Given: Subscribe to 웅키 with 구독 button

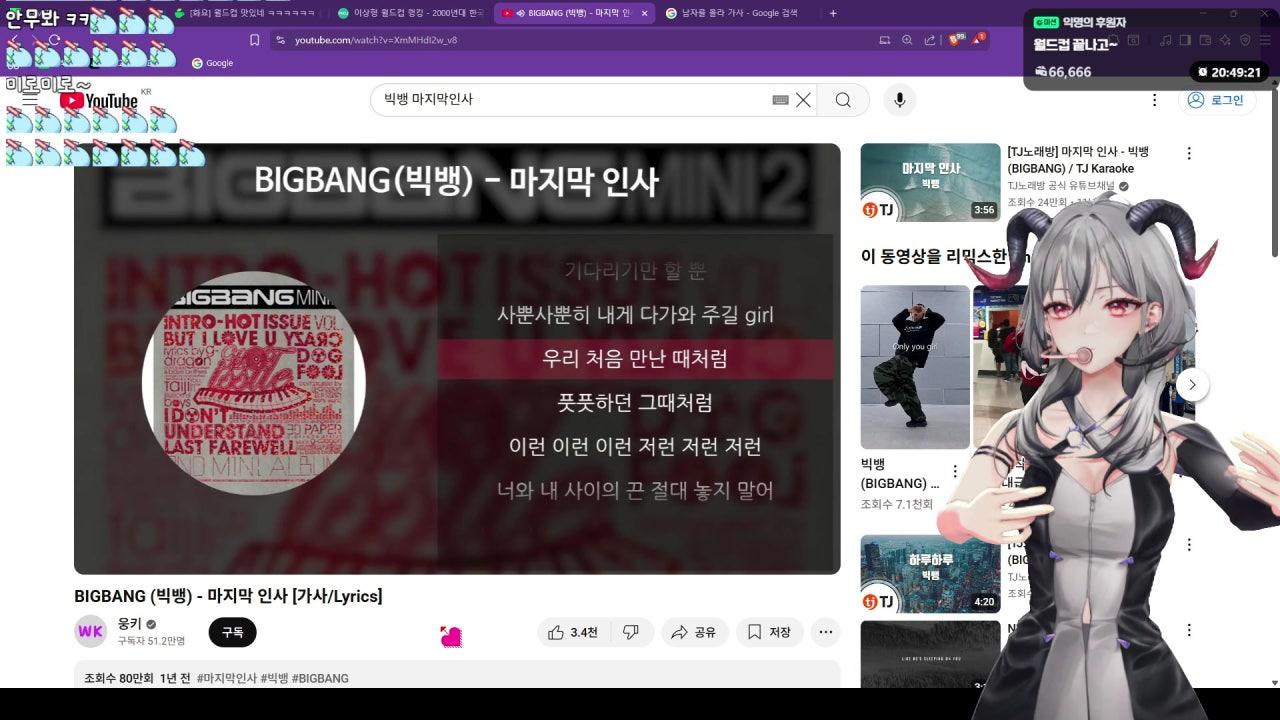Looking at the screenshot, I should click(232, 632).
